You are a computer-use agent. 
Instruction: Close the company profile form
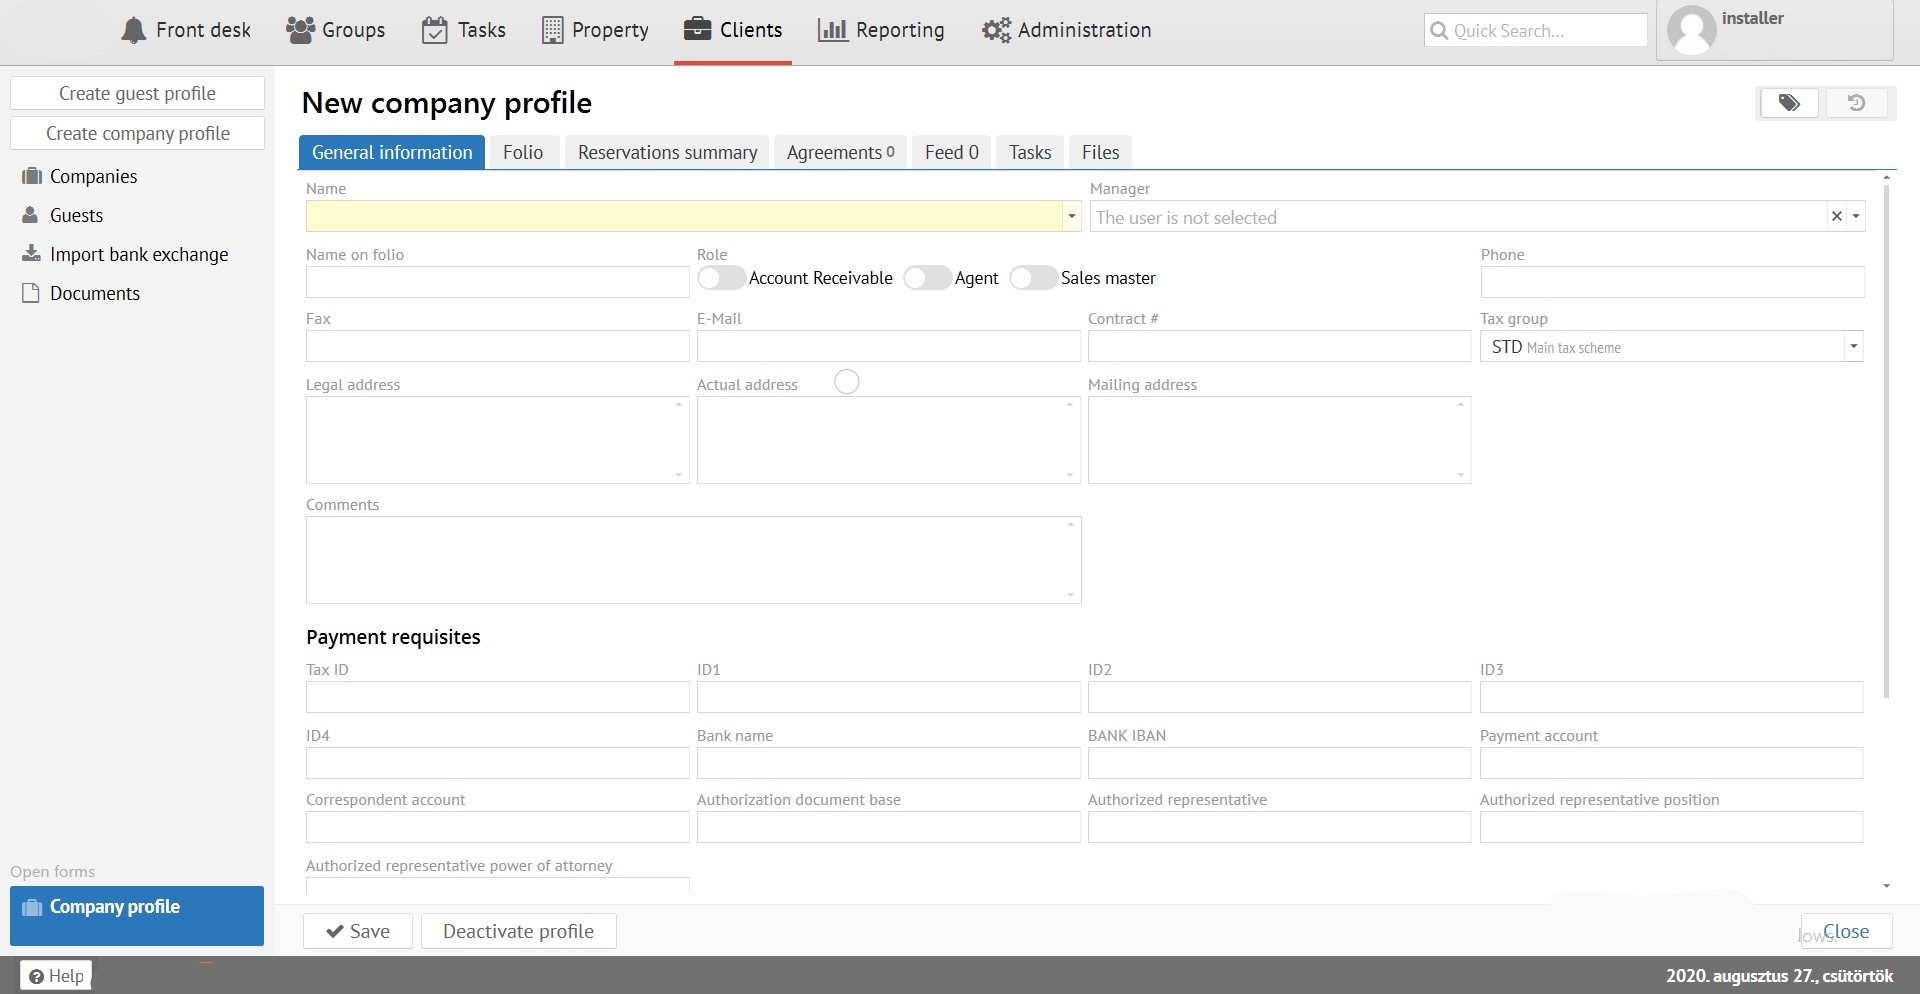click(x=1846, y=931)
